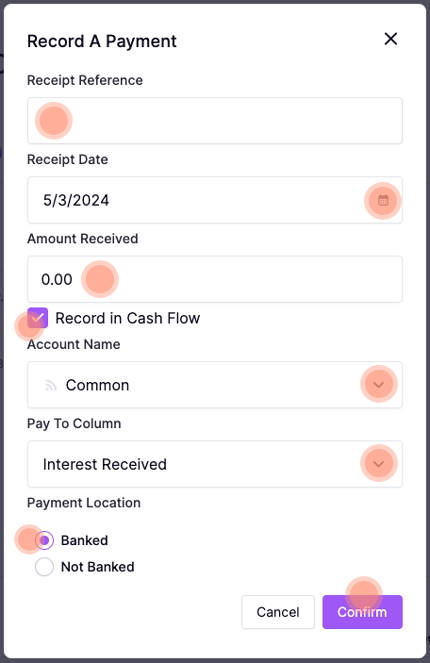Expand the Pay To Column chevron arrow
430x663 pixels.
[379, 464]
